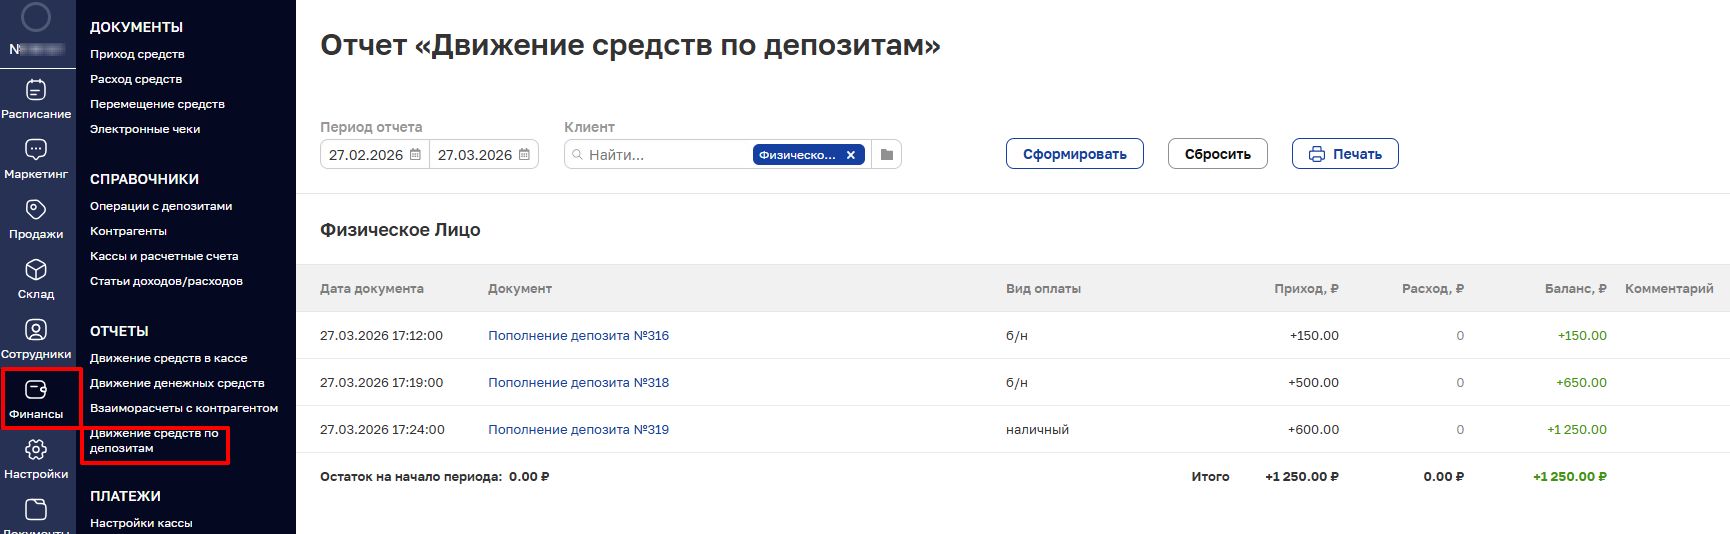Remove the Физическое лицо client tag

point(851,155)
